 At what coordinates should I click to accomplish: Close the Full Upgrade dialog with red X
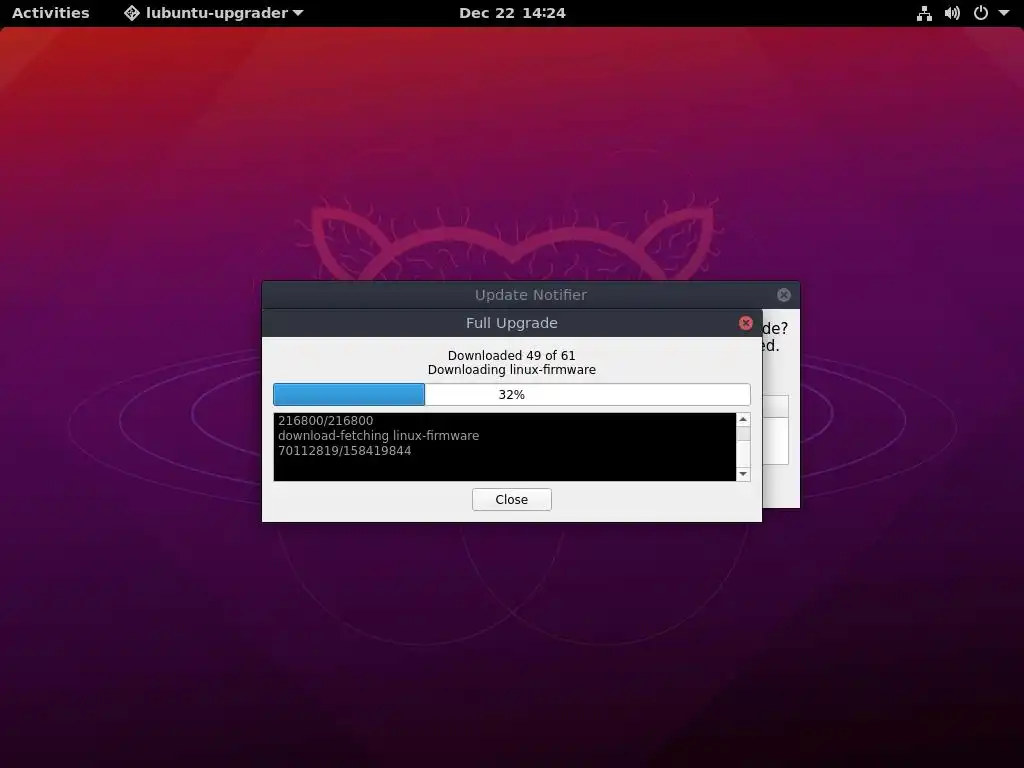pos(745,323)
